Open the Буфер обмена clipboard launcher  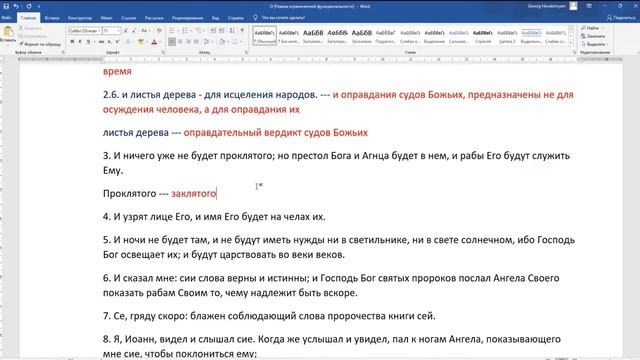[x=63, y=53]
